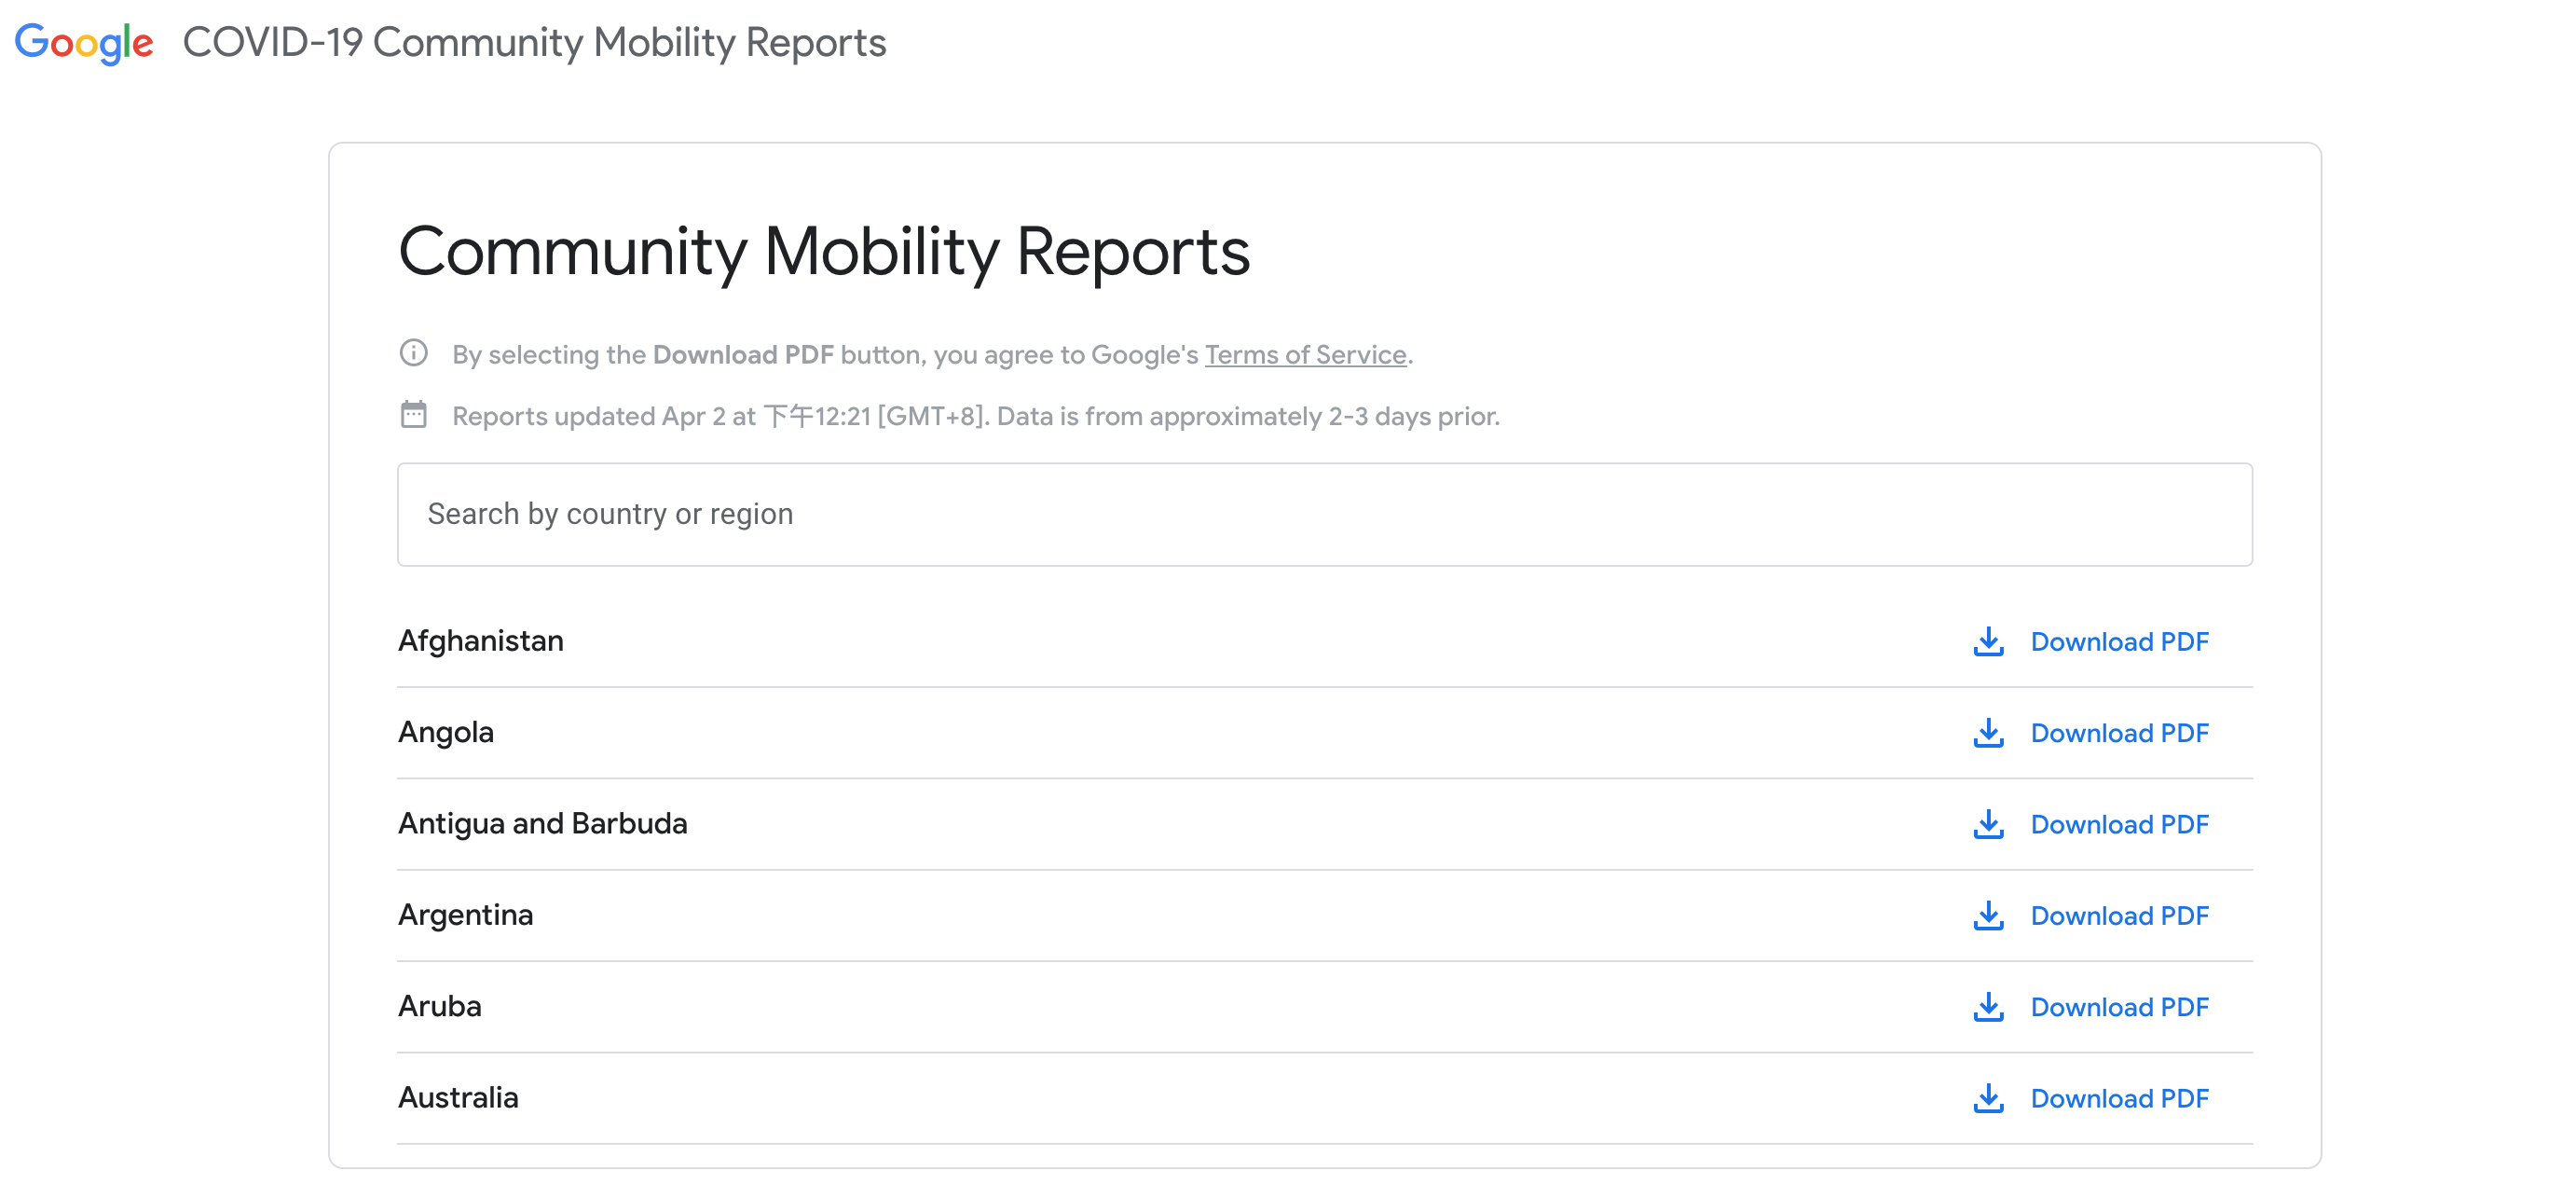Click the download icon for Argentina
This screenshot has width=2576, height=1184.
point(1988,916)
